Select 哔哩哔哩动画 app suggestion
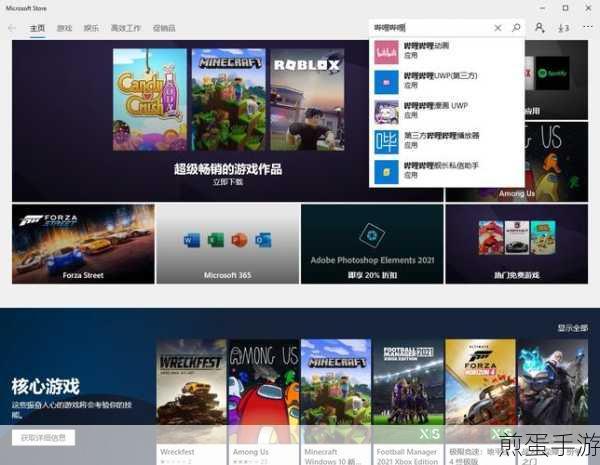This screenshot has width=600, height=465. coord(447,52)
